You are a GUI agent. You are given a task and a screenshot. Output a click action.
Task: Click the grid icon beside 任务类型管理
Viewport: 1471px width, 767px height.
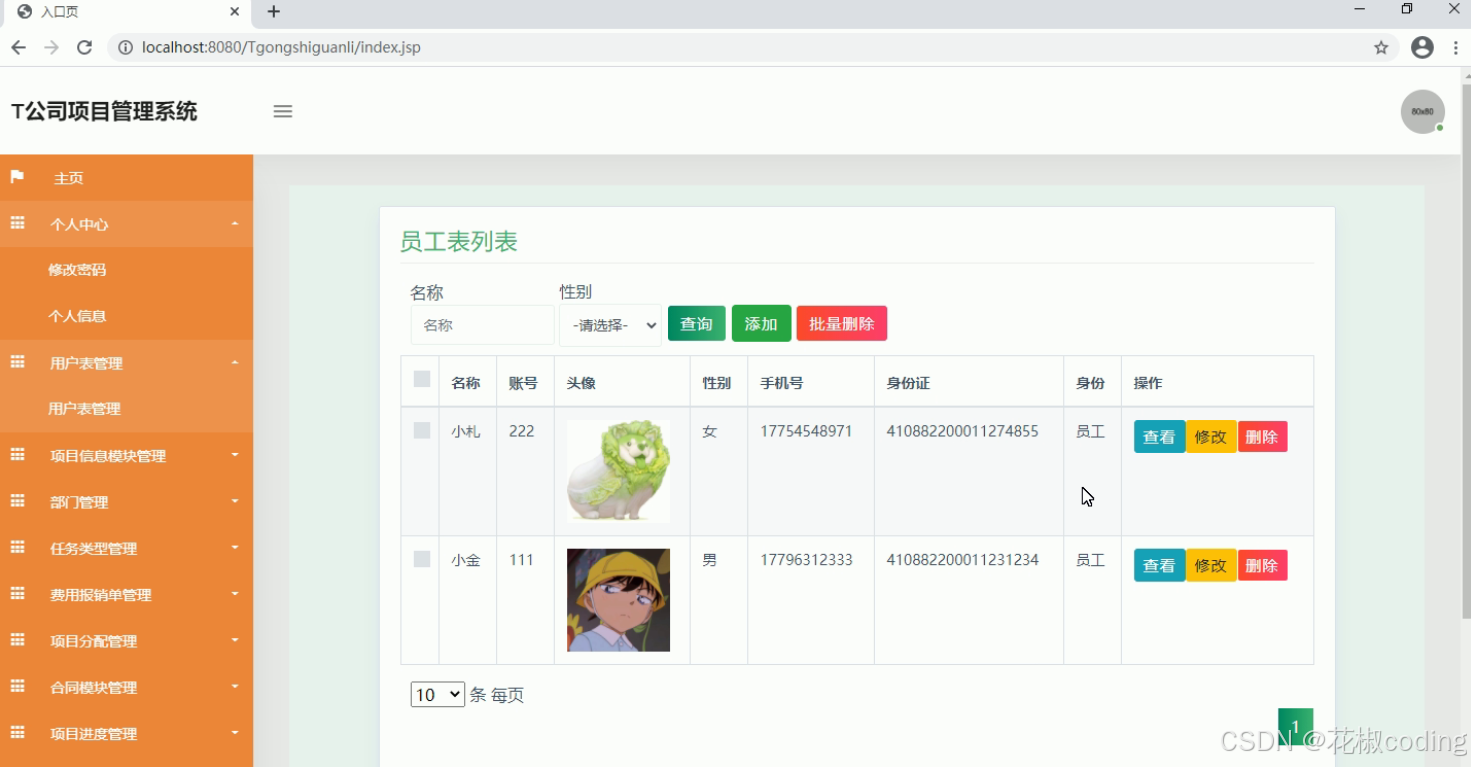coord(17,548)
